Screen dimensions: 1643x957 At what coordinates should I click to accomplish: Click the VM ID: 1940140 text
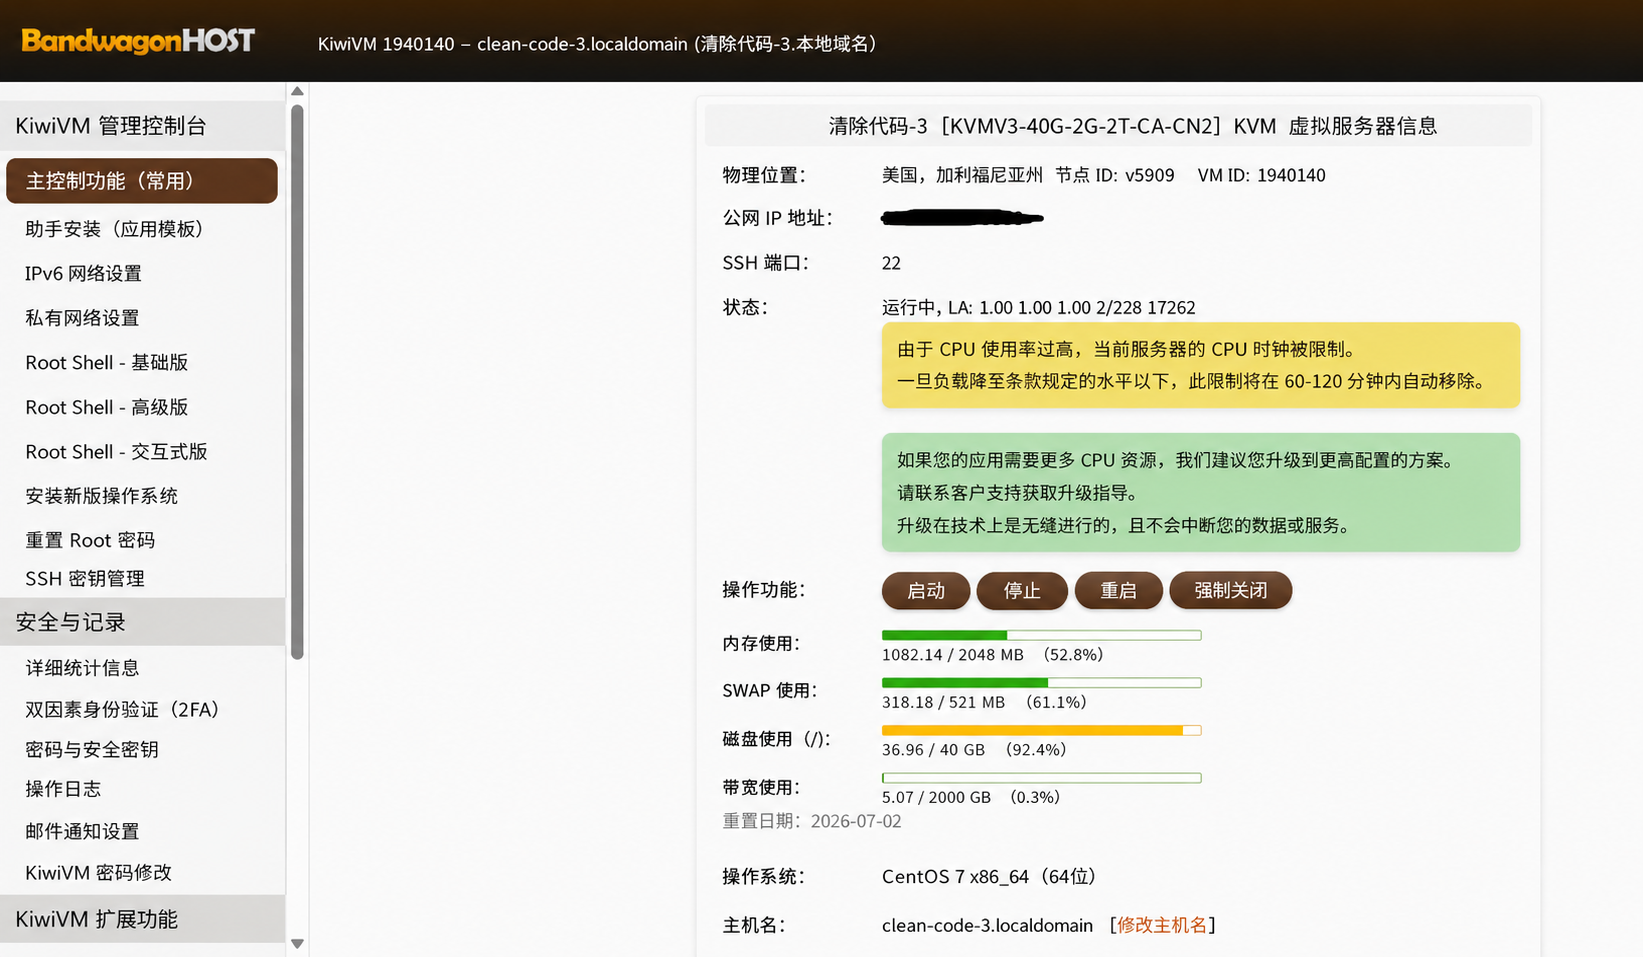click(x=1261, y=175)
